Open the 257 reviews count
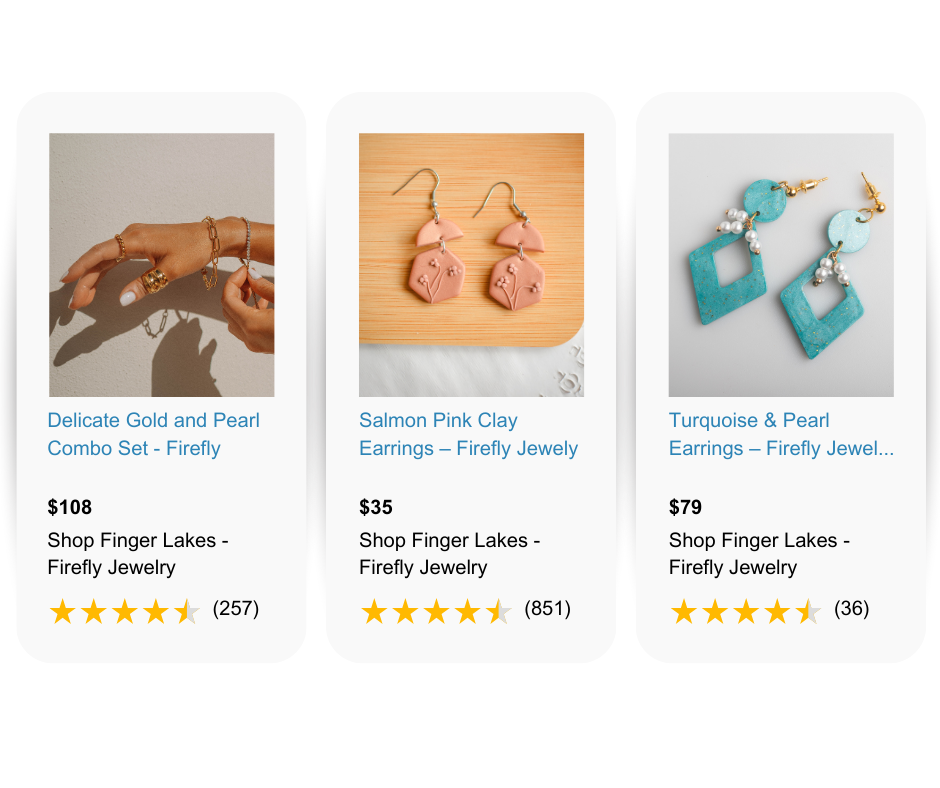Screen dimensions: 940x788 (236, 608)
